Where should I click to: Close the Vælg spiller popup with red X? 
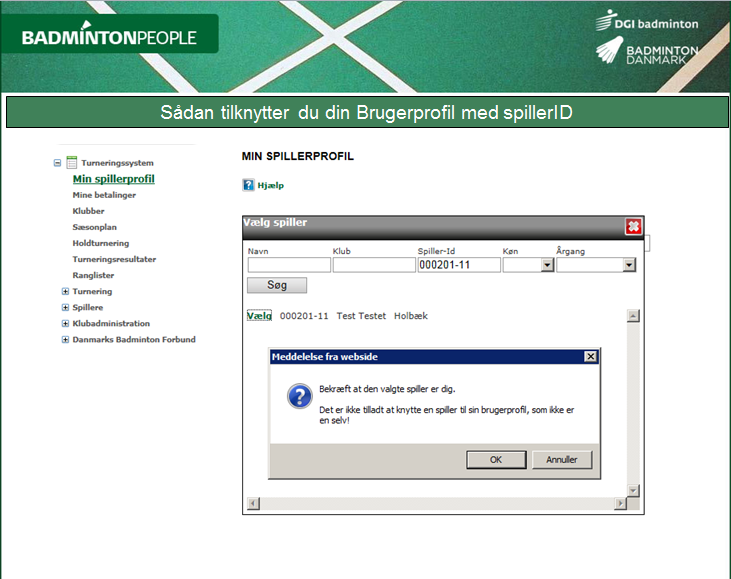click(x=633, y=226)
